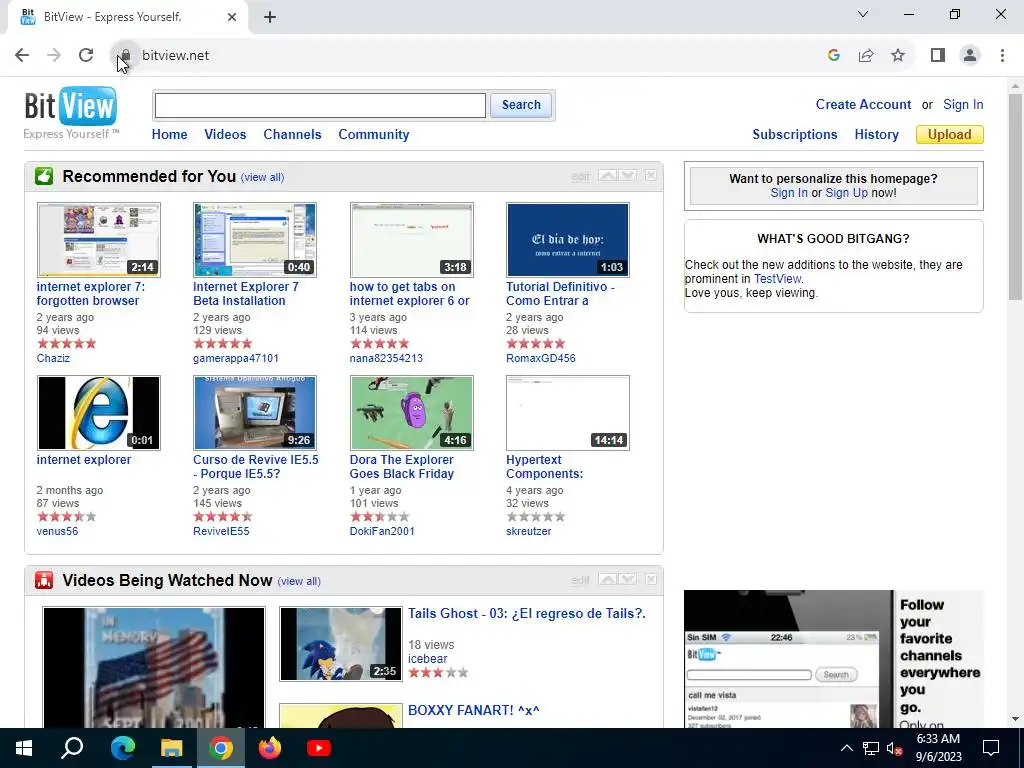This screenshot has height=768, width=1024.
Task: Open the taskbar clock showing 6:33 AM
Action: click(938, 748)
